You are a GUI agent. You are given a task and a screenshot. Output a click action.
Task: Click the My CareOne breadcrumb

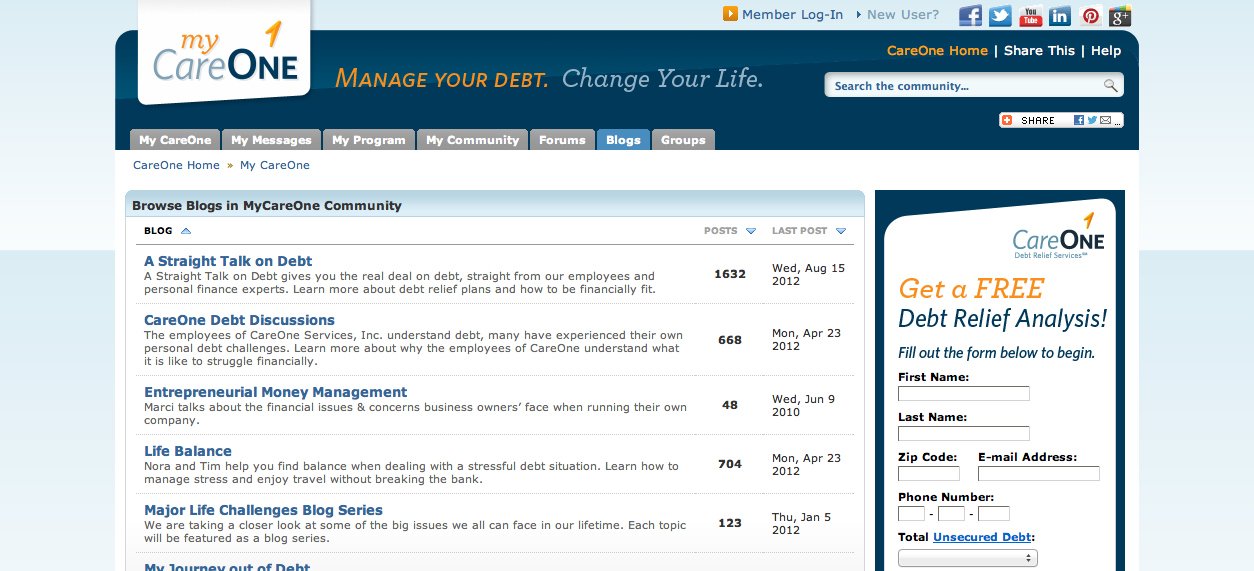(275, 165)
